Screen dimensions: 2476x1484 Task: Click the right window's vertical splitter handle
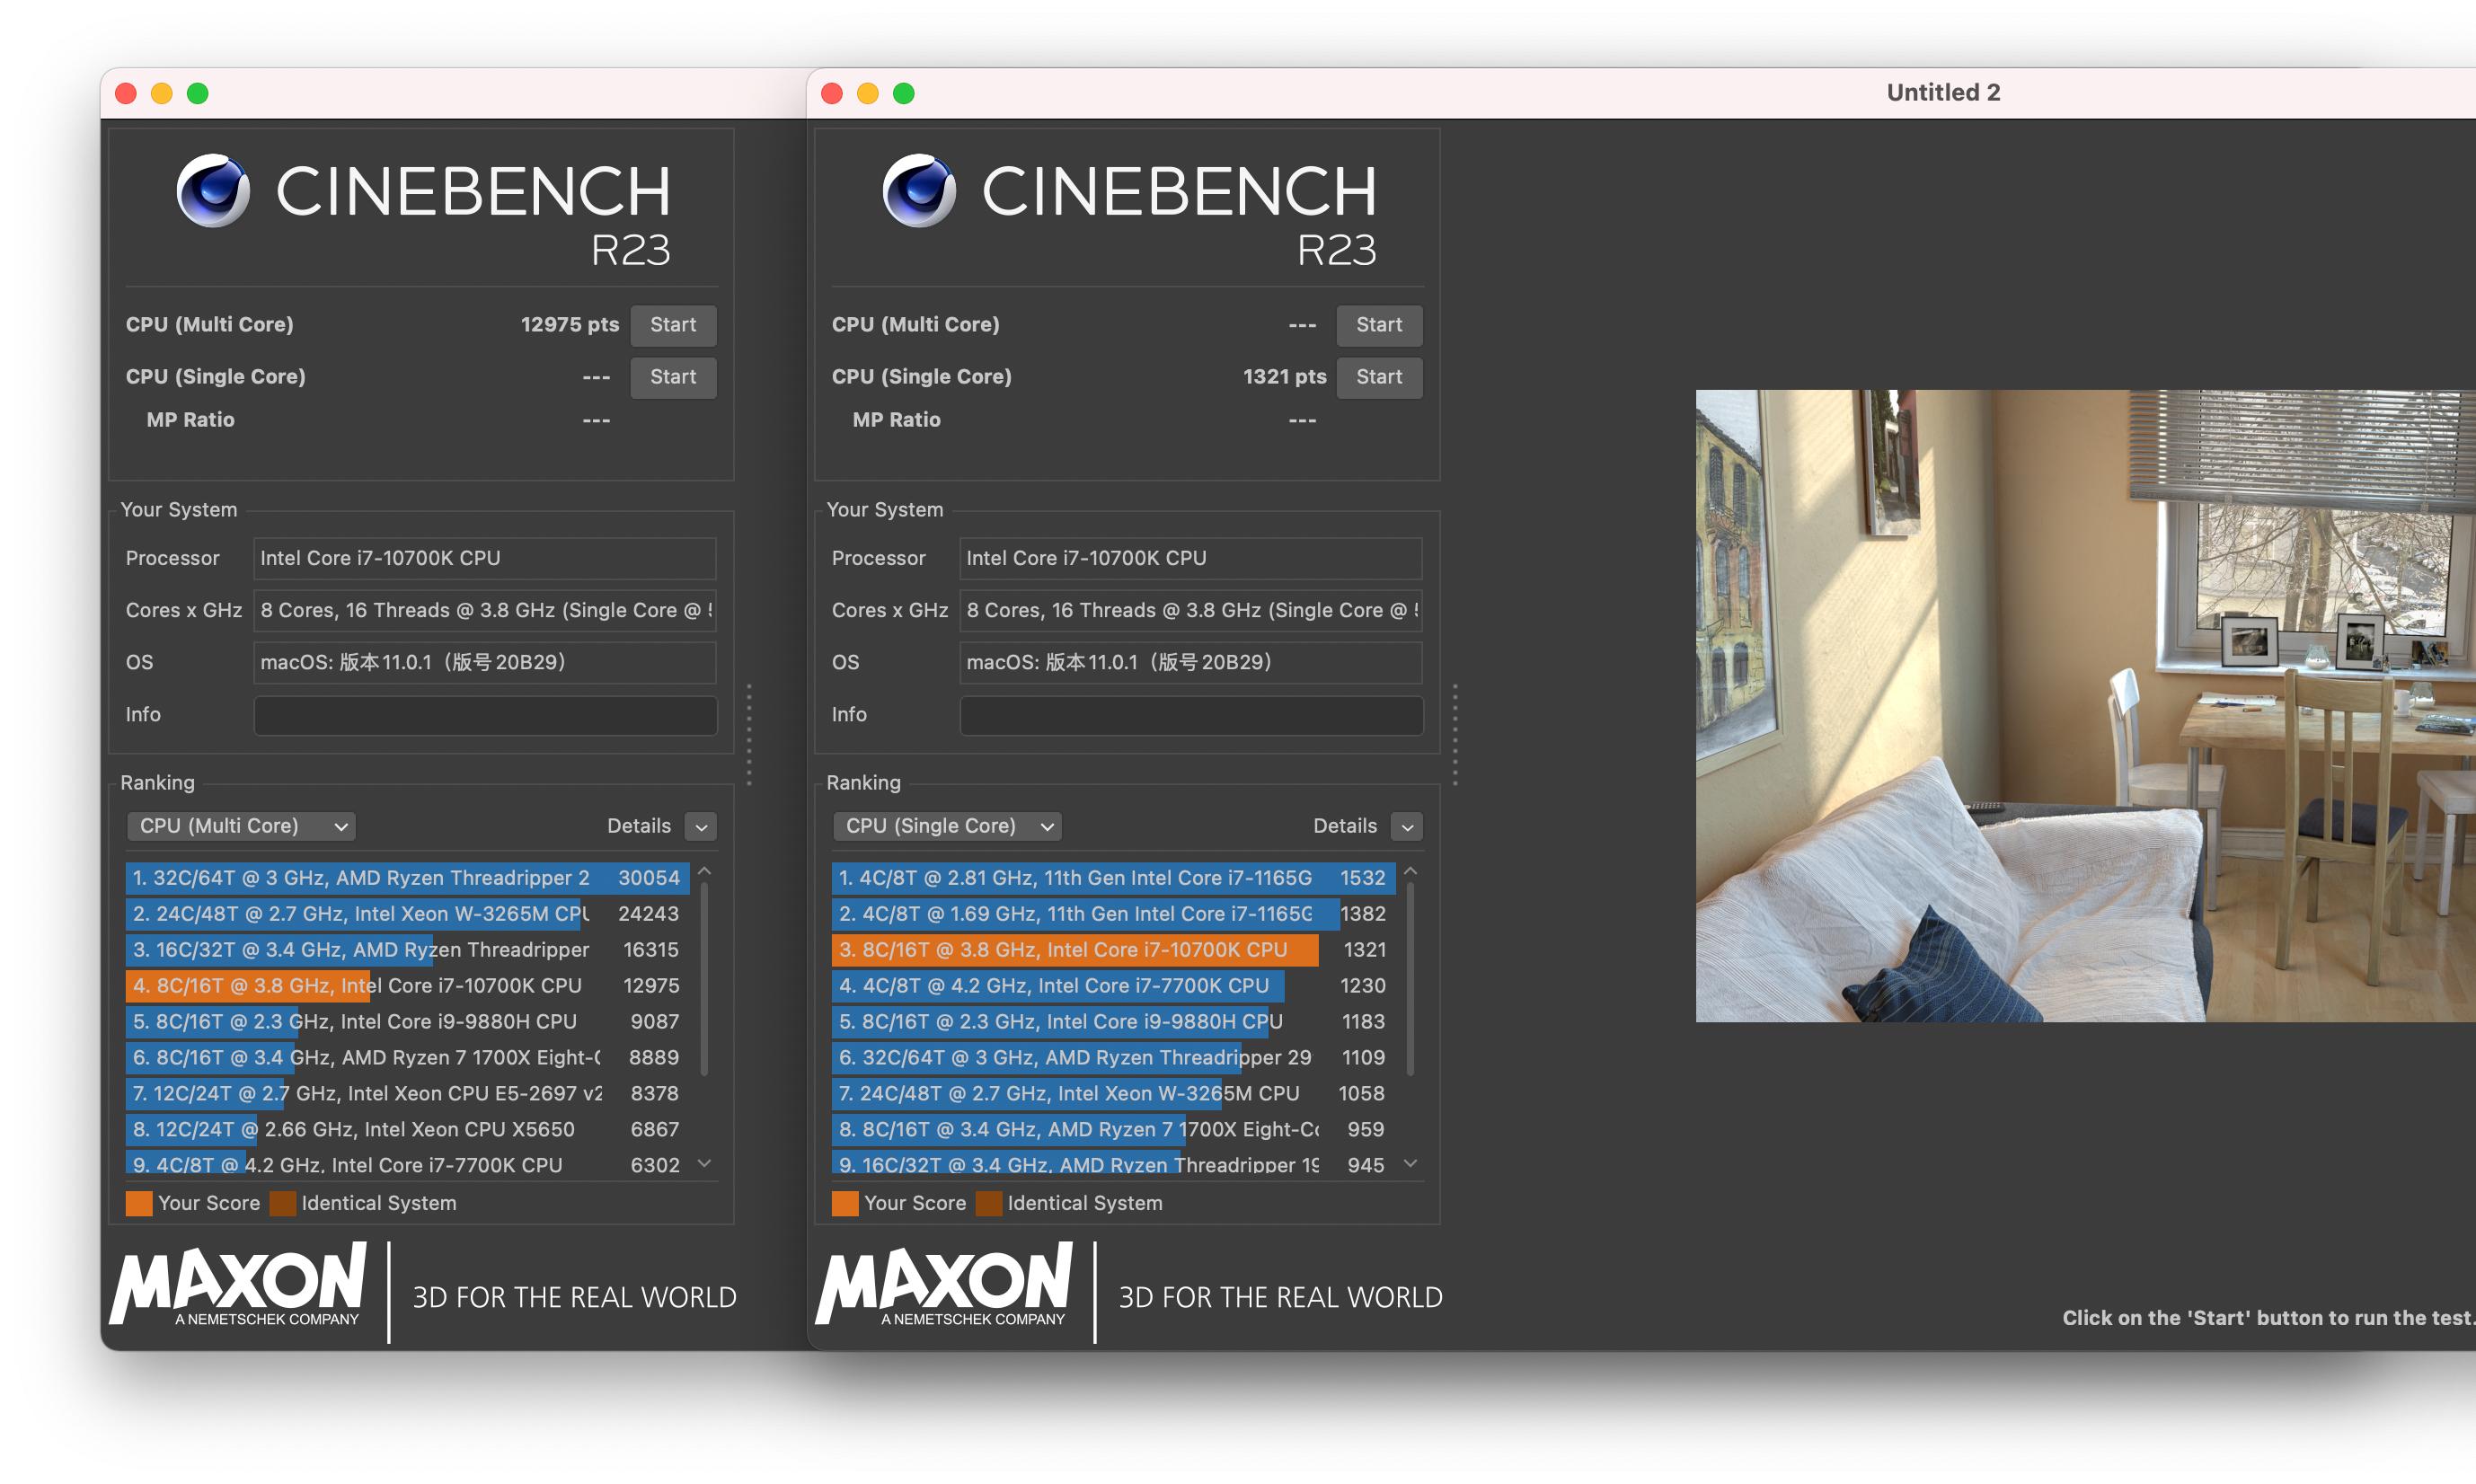1455,735
